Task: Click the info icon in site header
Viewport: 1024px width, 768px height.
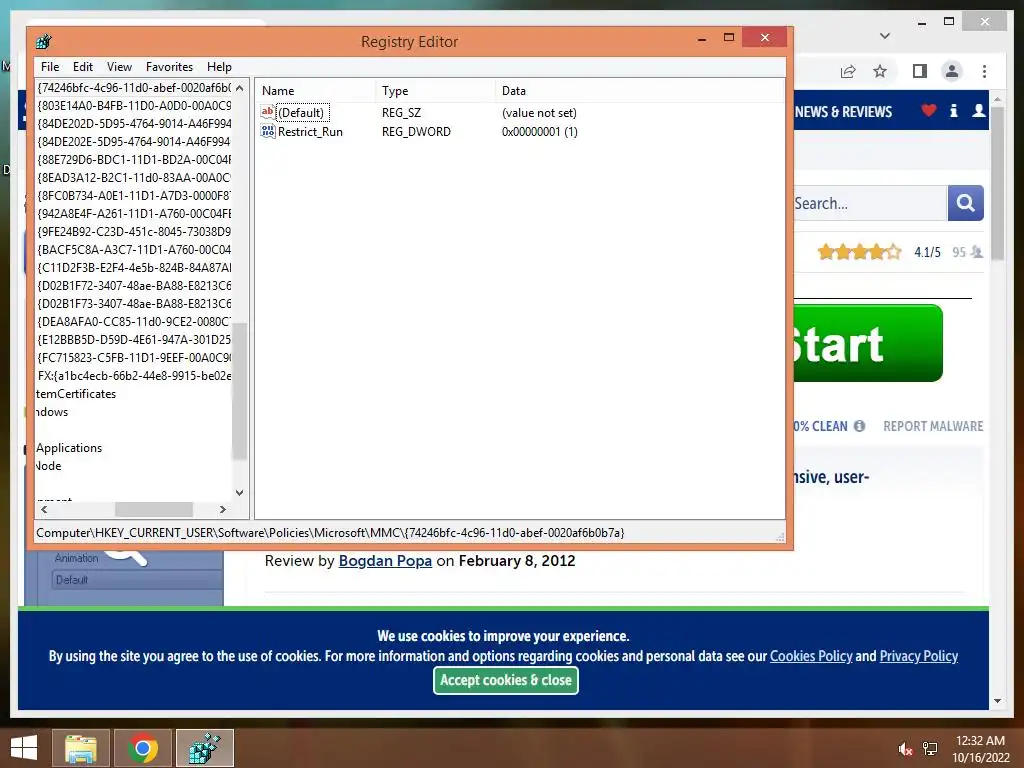Action: 953,111
